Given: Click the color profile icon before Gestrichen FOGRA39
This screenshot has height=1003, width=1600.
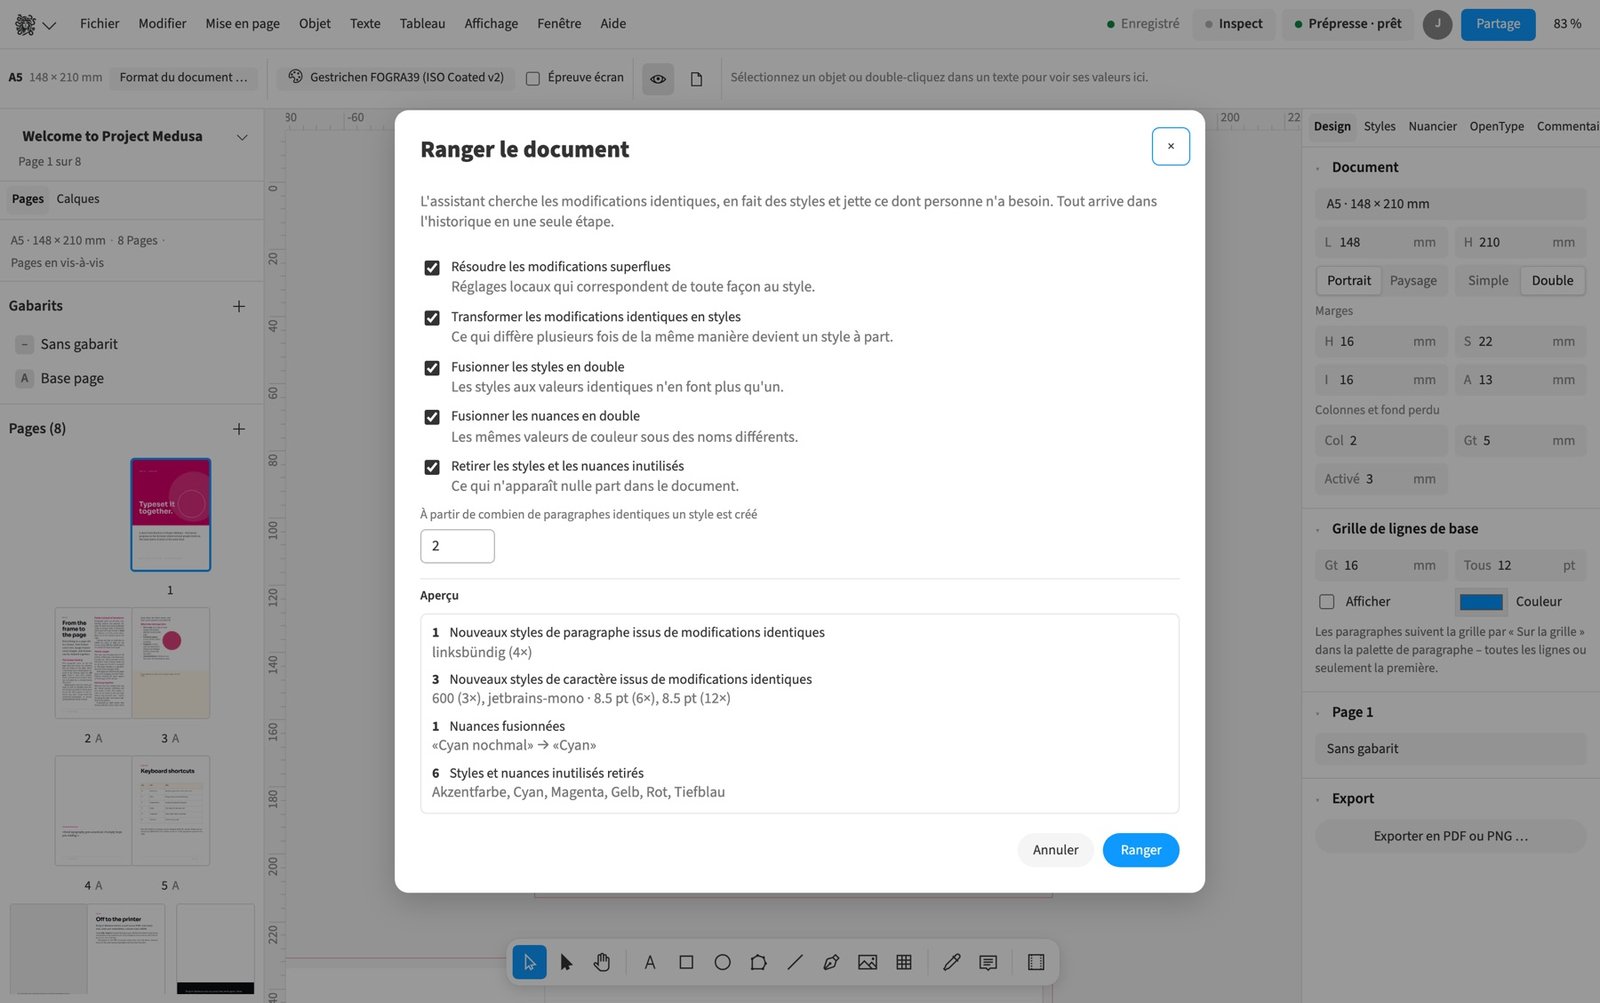Looking at the screenshot, I should click(296, 77).
